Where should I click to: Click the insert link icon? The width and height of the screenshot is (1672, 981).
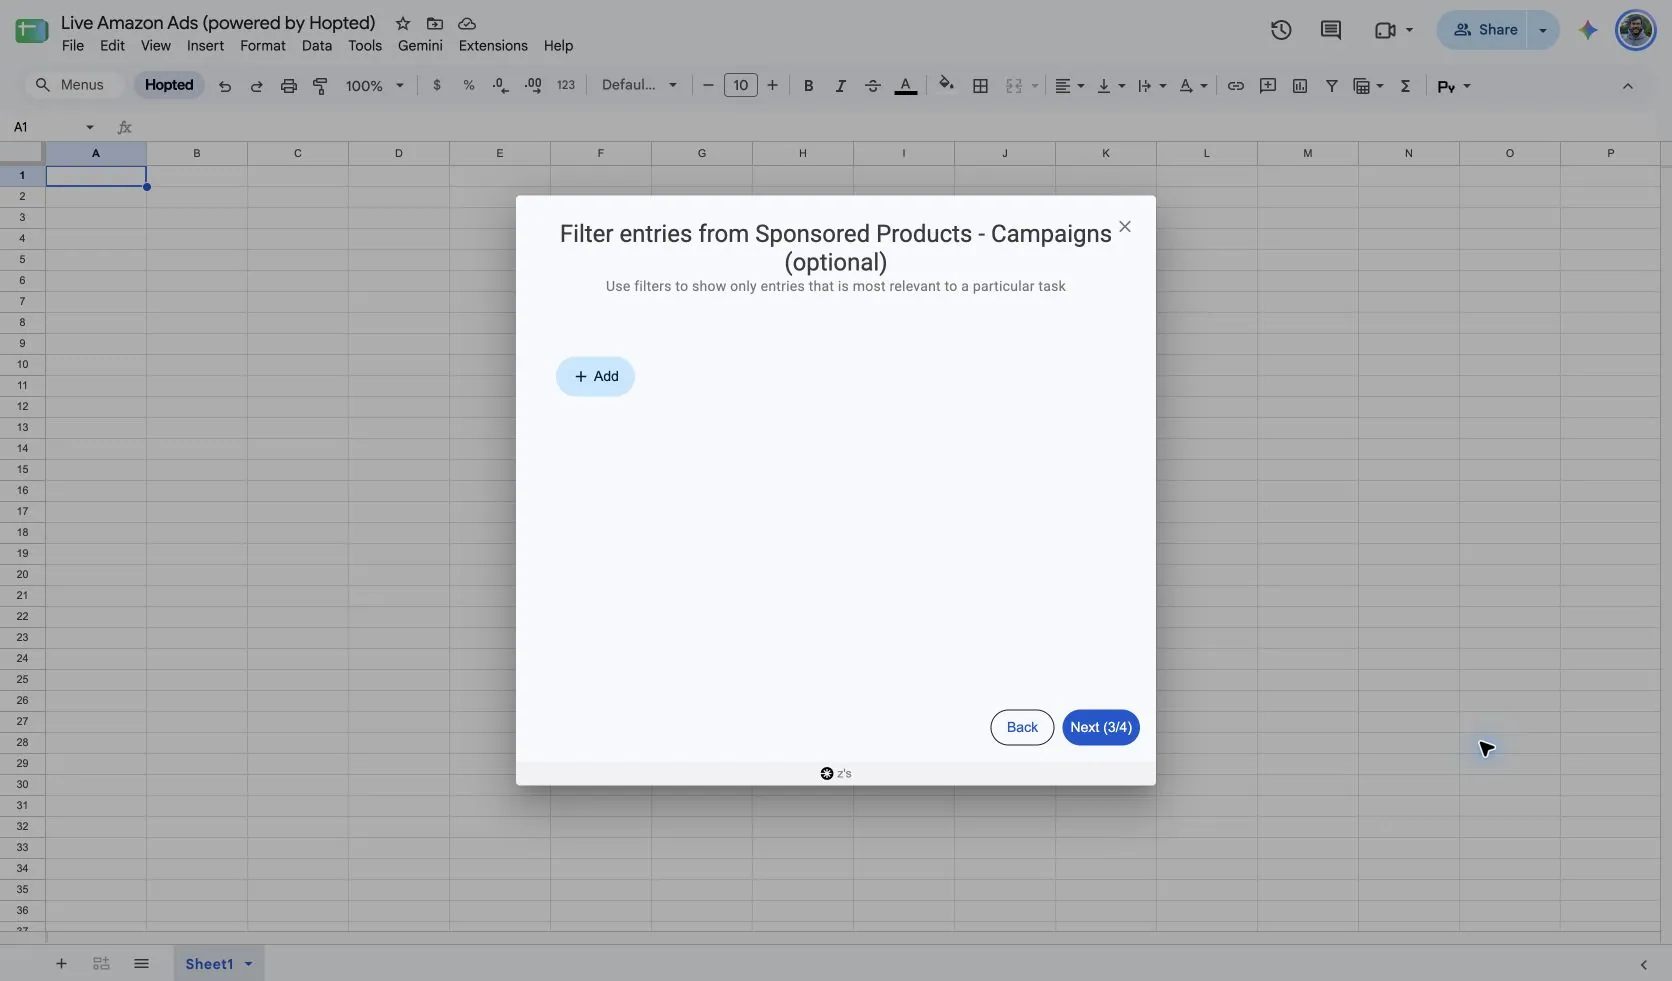[x=1236, y=86]
